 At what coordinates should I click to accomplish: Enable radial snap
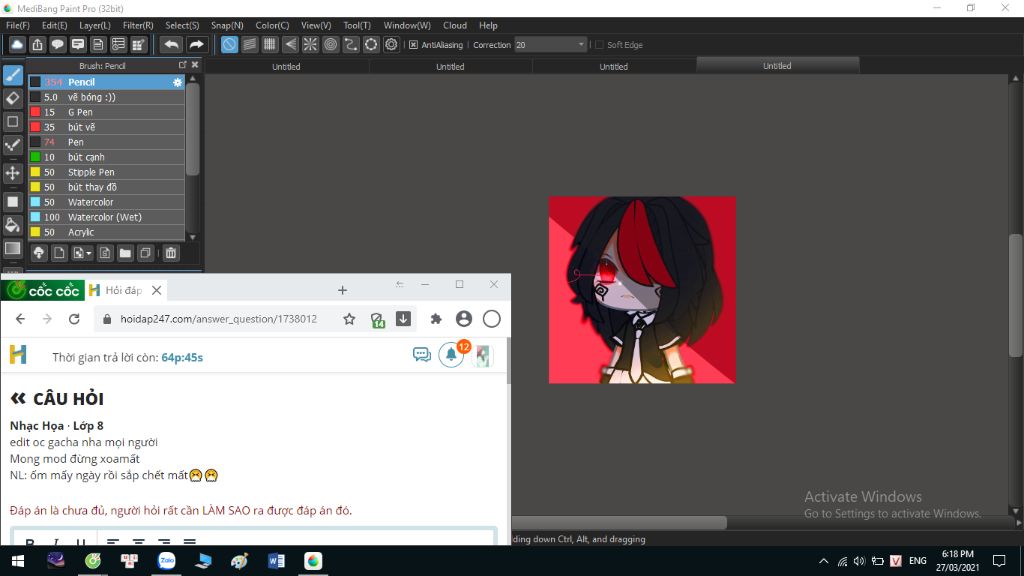[310, 44]
